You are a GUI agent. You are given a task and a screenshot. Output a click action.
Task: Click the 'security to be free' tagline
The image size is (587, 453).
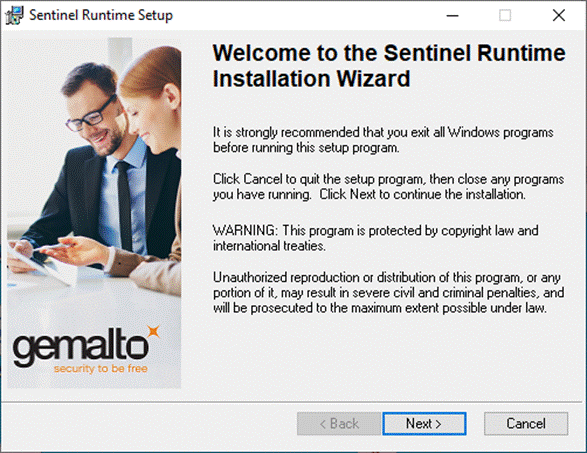(x=100, y=369)
